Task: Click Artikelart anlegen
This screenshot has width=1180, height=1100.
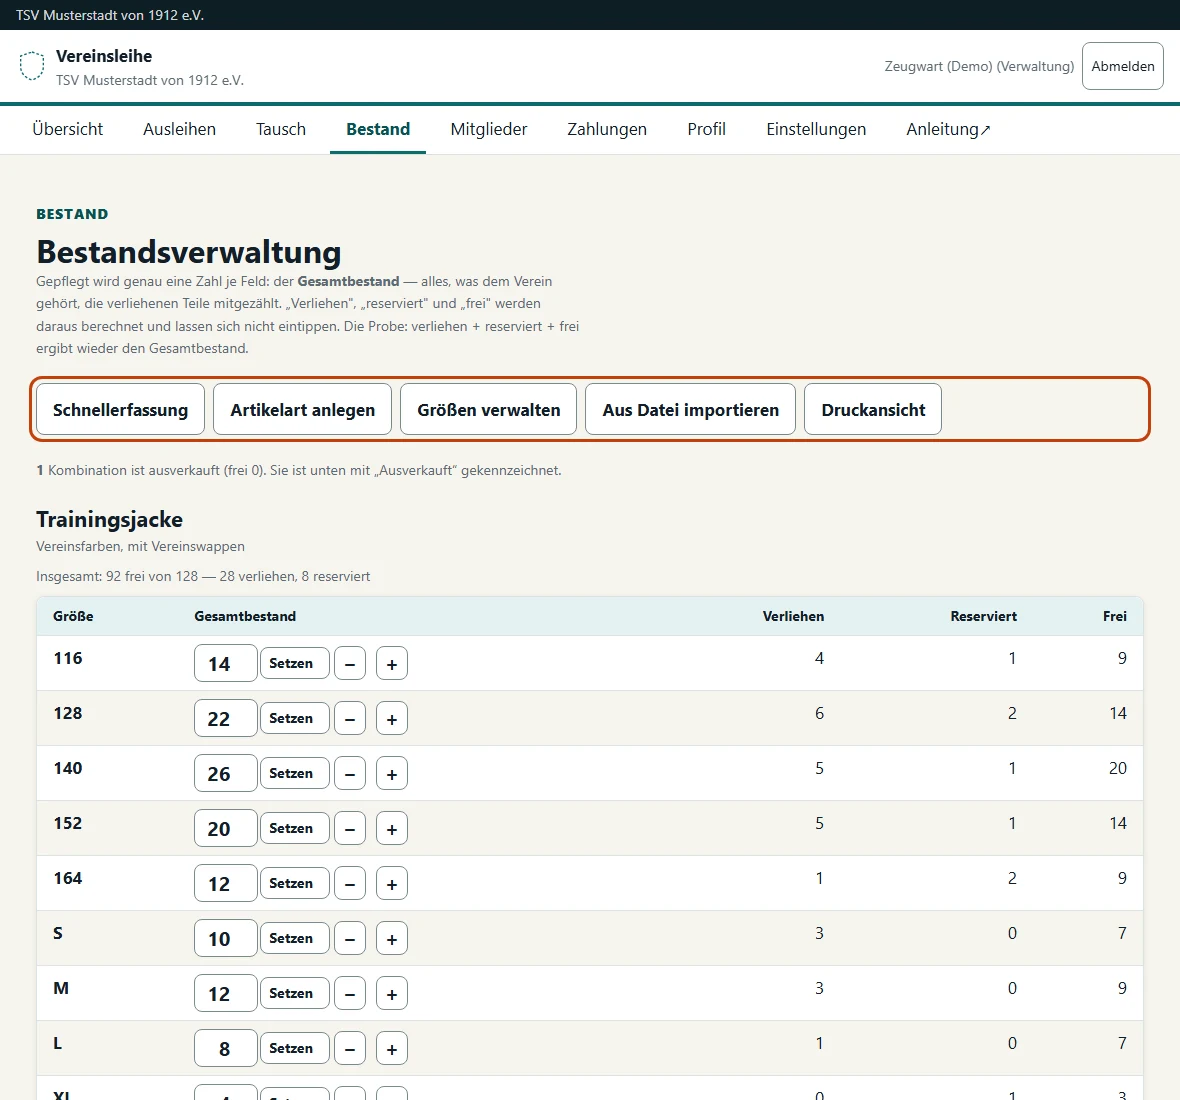Action: [x=303, y=409]
